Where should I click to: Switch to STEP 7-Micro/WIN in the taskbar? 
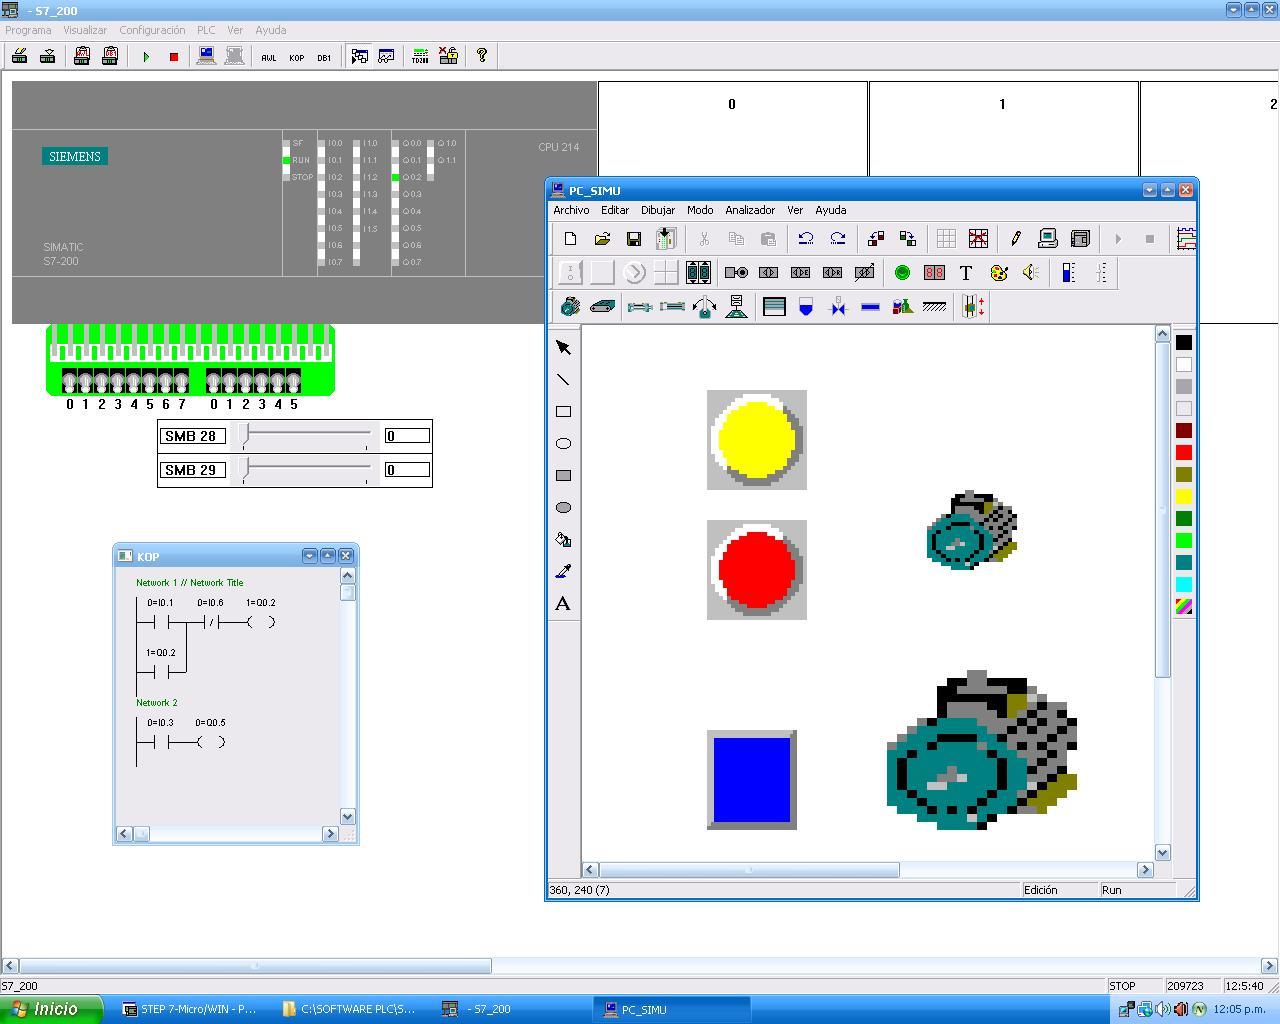(190, 1009)
